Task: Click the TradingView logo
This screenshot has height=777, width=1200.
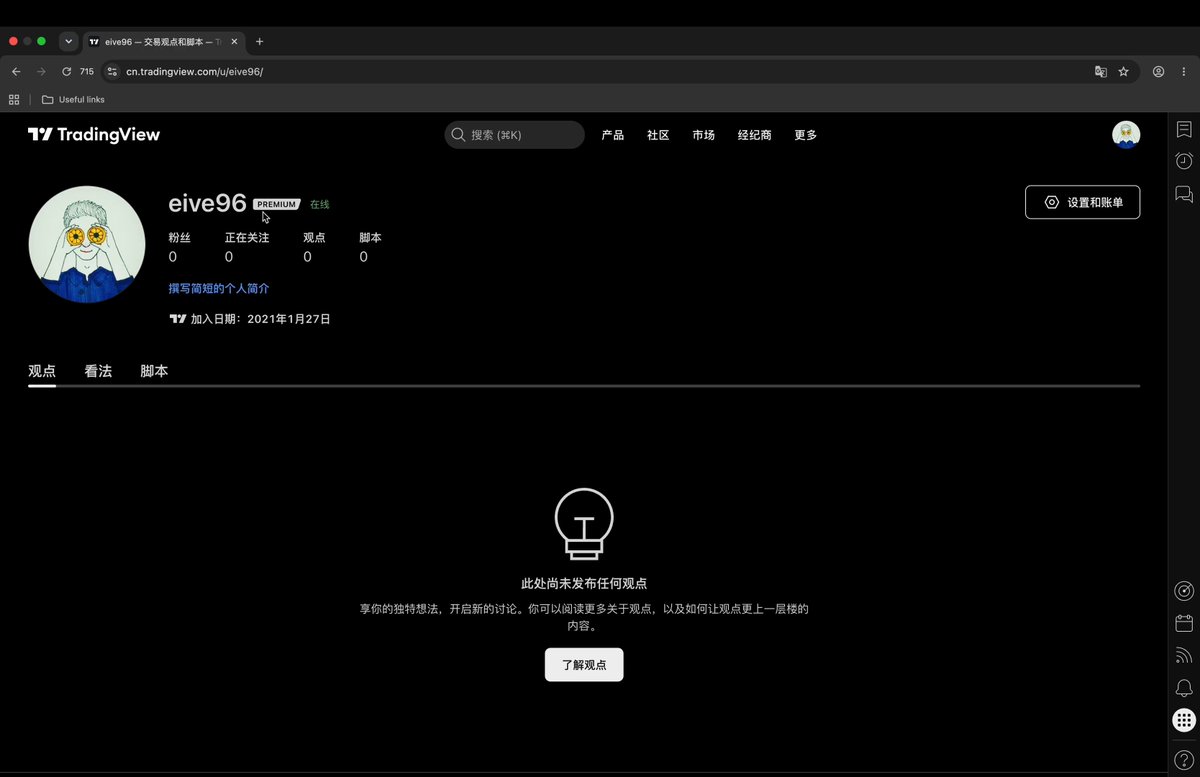Action: coord(94,135)
